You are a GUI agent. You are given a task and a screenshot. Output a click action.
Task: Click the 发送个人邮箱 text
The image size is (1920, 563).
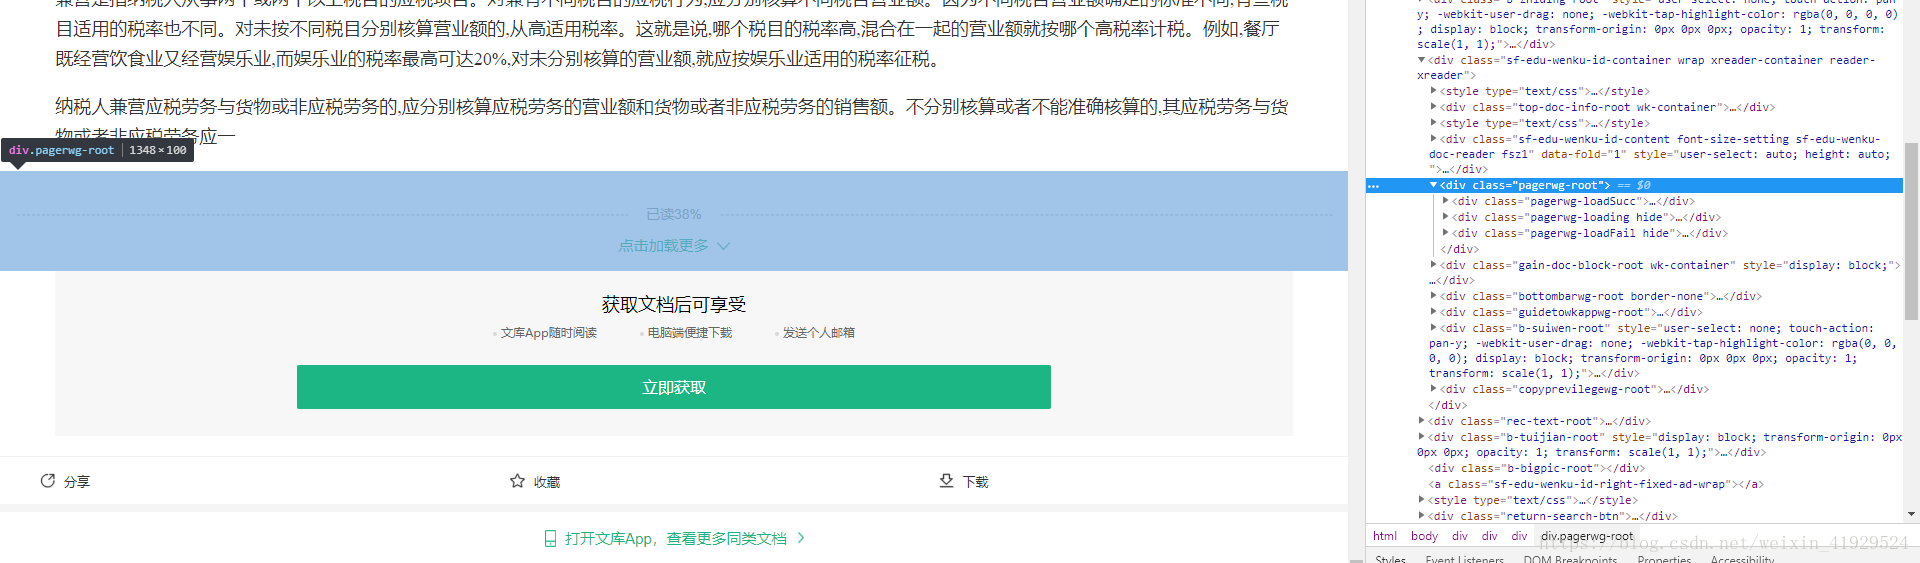pyautogui.click(x=818, y=333)
